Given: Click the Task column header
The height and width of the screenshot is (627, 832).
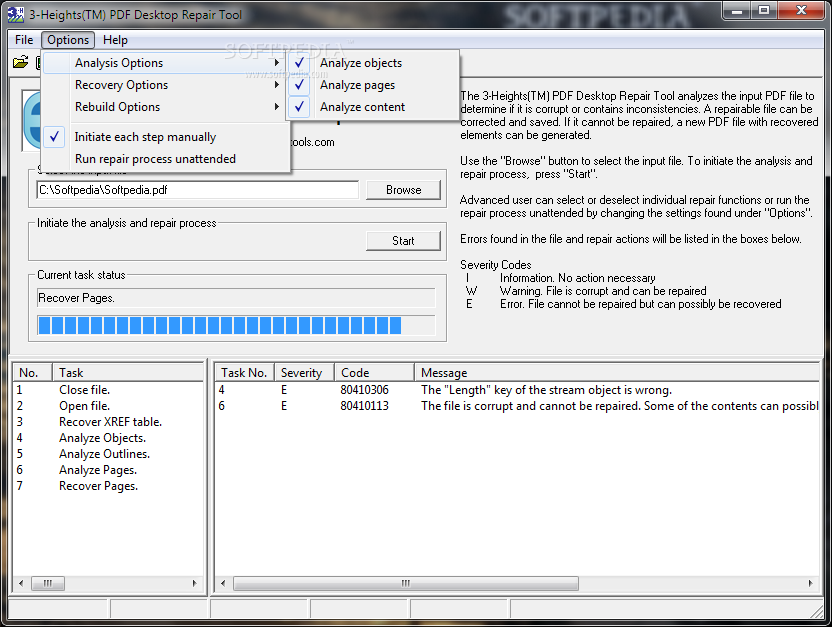Looking at the screenshot, I should [128, 373].
